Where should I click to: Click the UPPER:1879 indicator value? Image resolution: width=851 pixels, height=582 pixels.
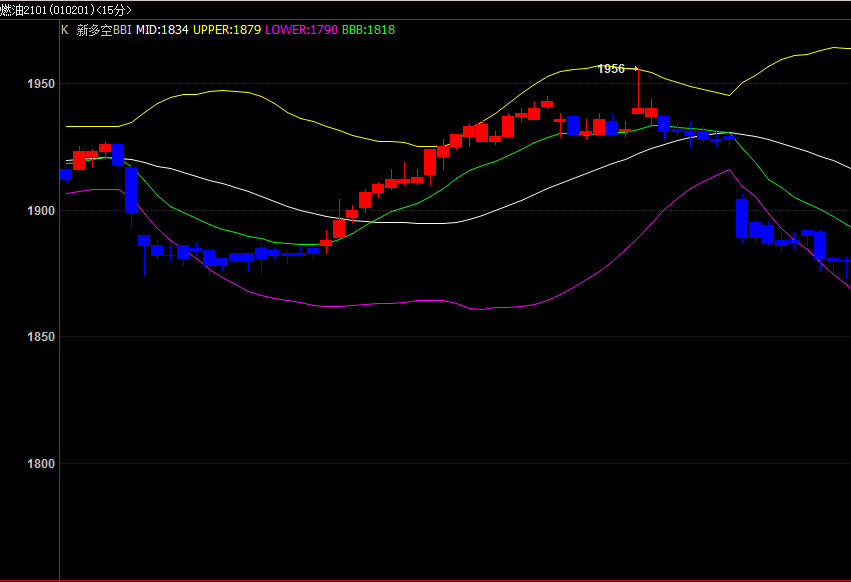(227, 30)
